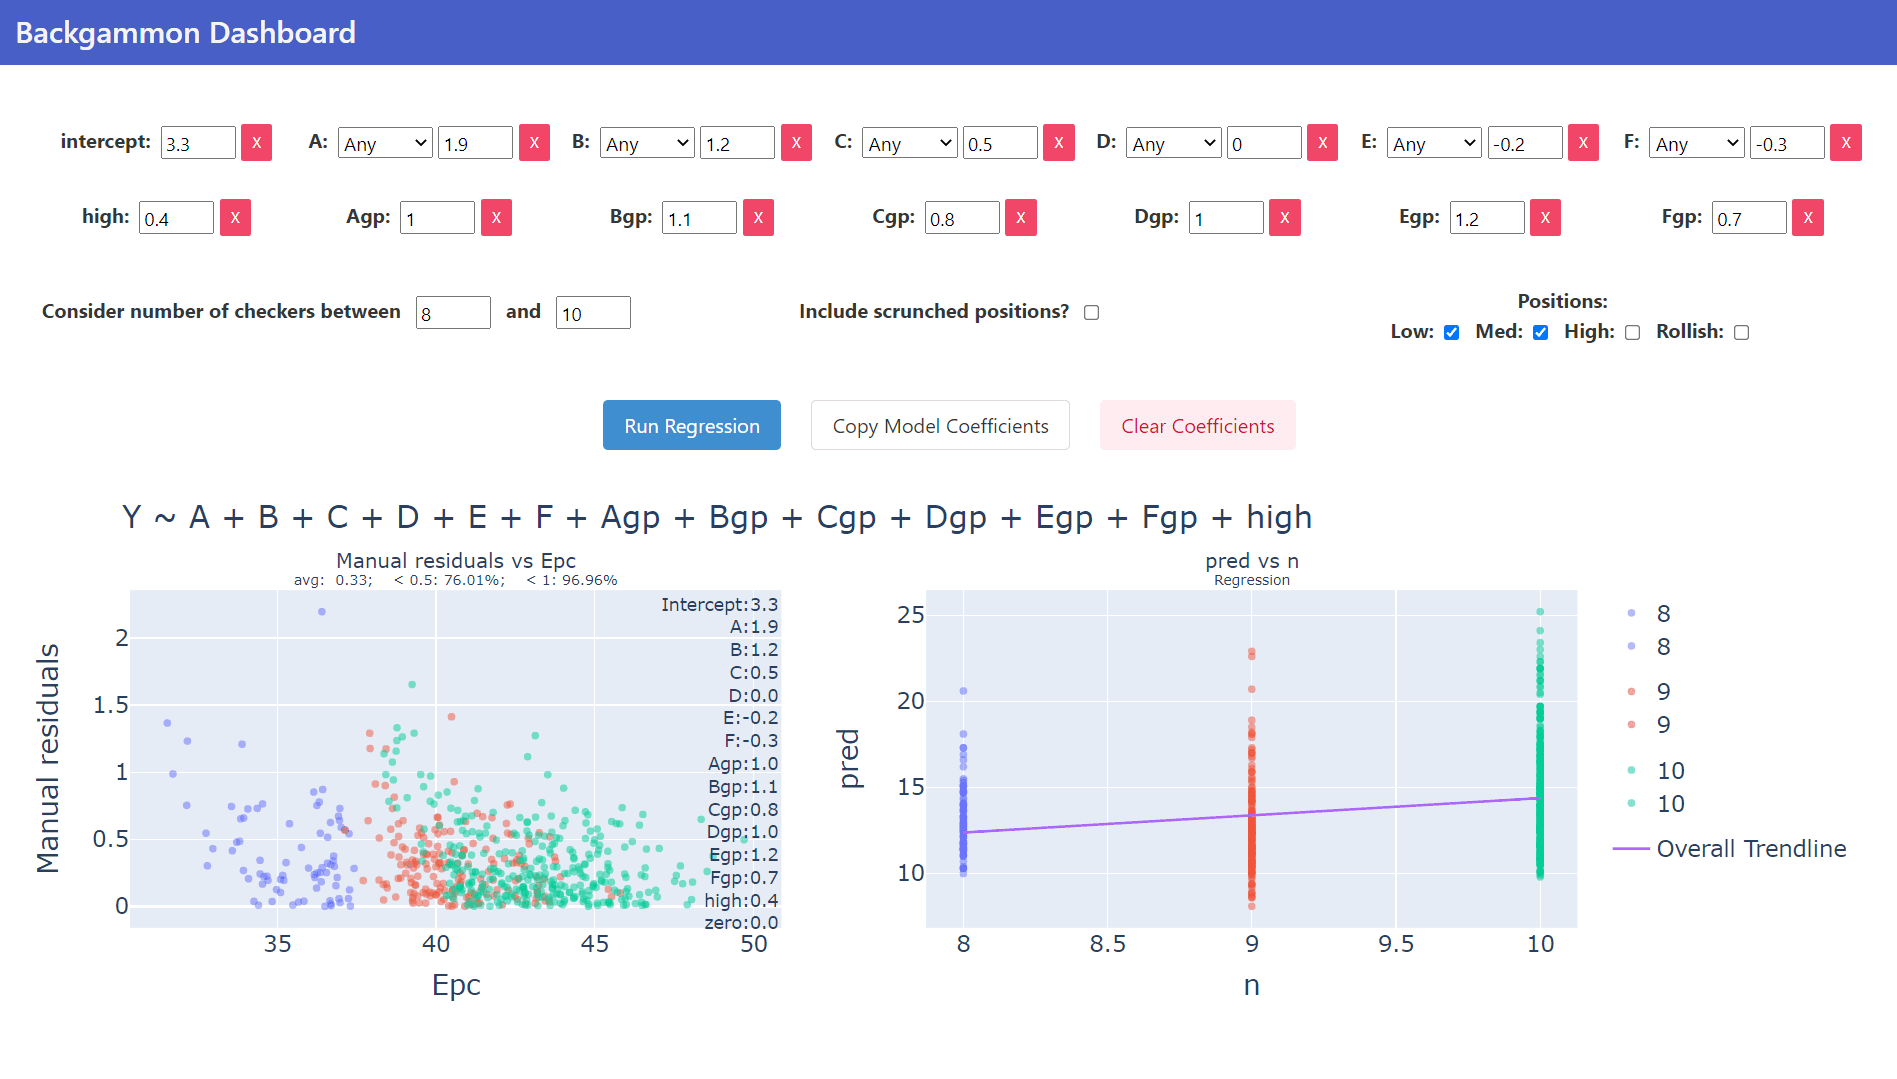Open the A variable Any dropdown
Screen dimensions: 1897x1079
tap(385, 143)
